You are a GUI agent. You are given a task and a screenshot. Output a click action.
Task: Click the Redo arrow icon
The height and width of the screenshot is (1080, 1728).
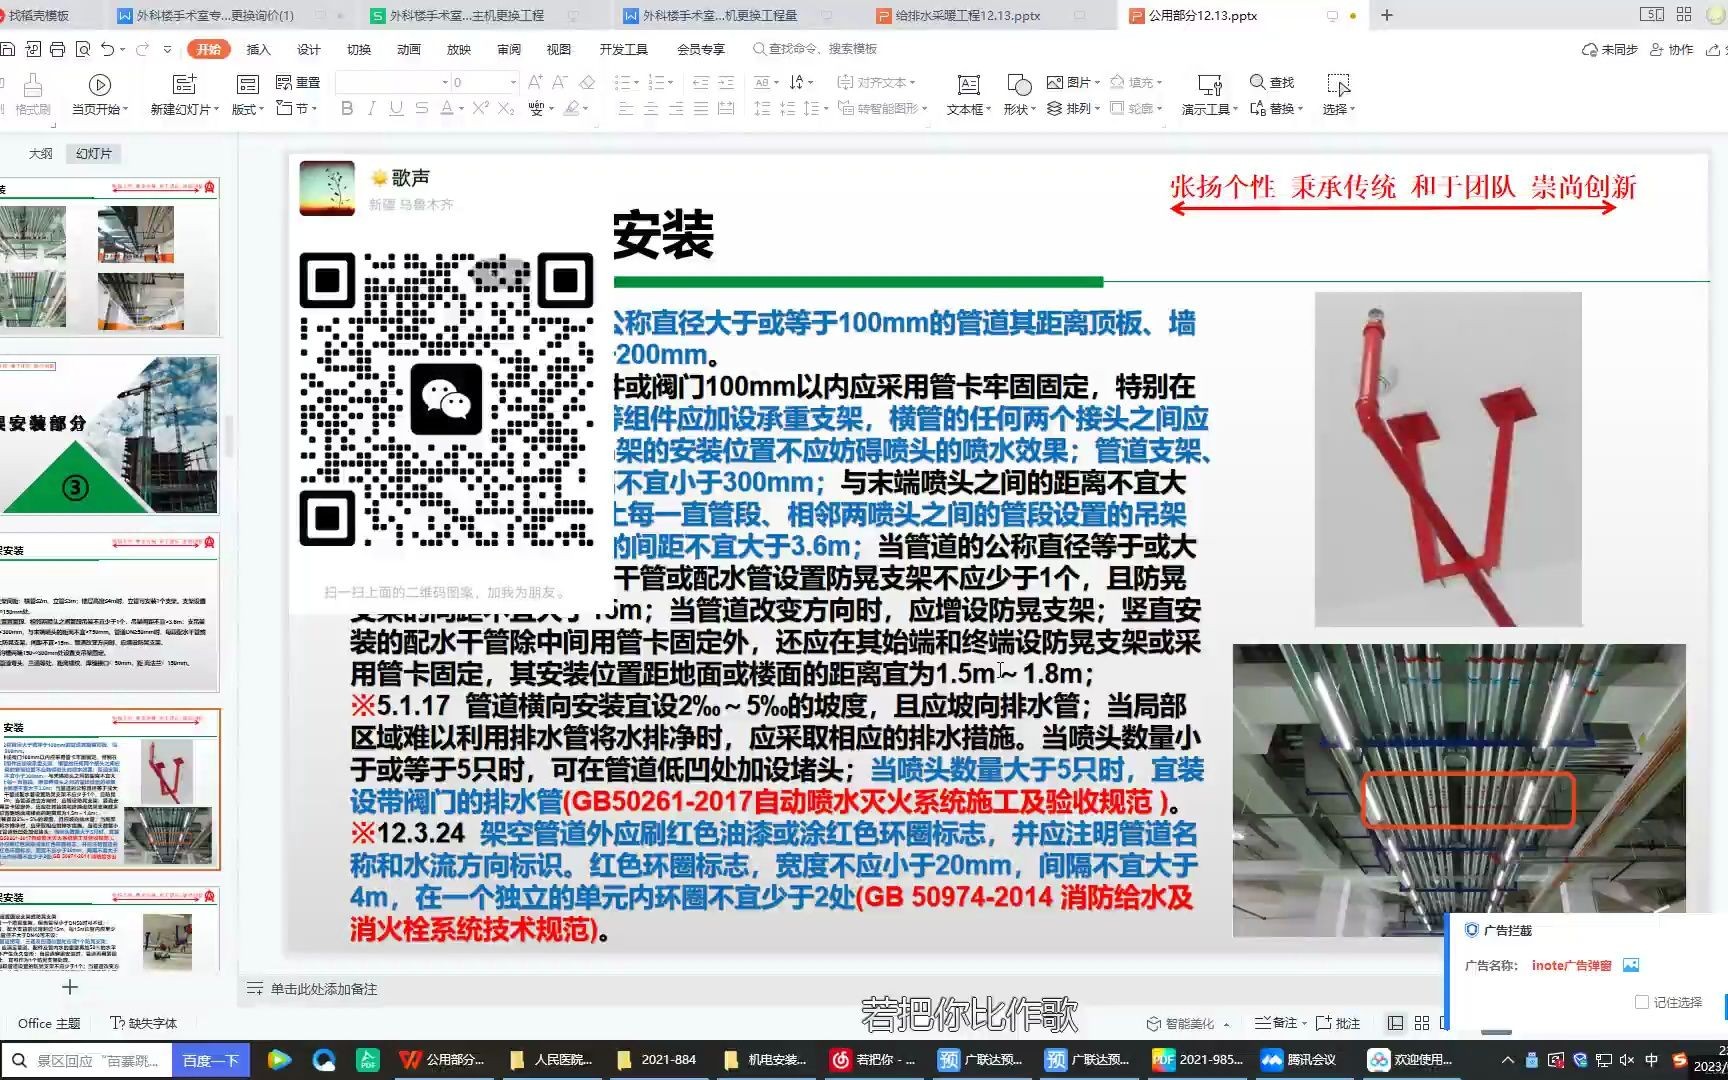pyautogui.click(x=142, y=49)
